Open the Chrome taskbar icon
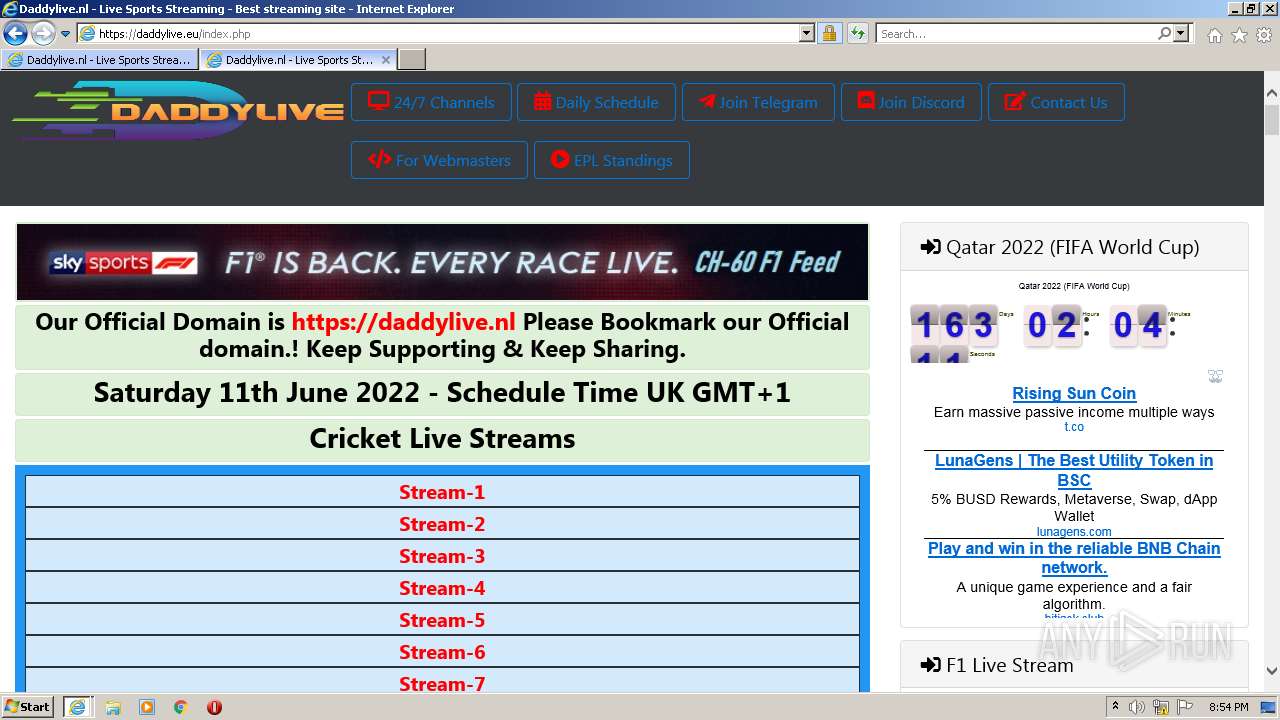 coord(181,707)
